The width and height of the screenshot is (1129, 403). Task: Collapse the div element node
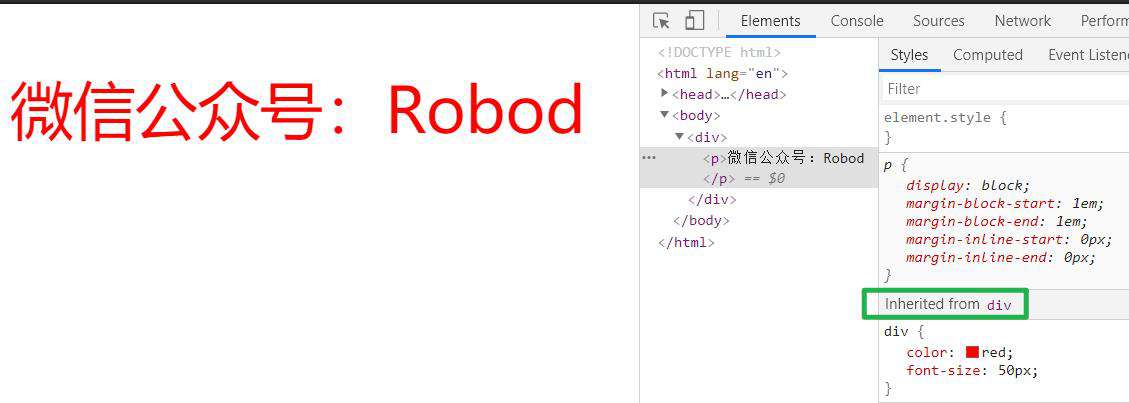click(679, 136)
